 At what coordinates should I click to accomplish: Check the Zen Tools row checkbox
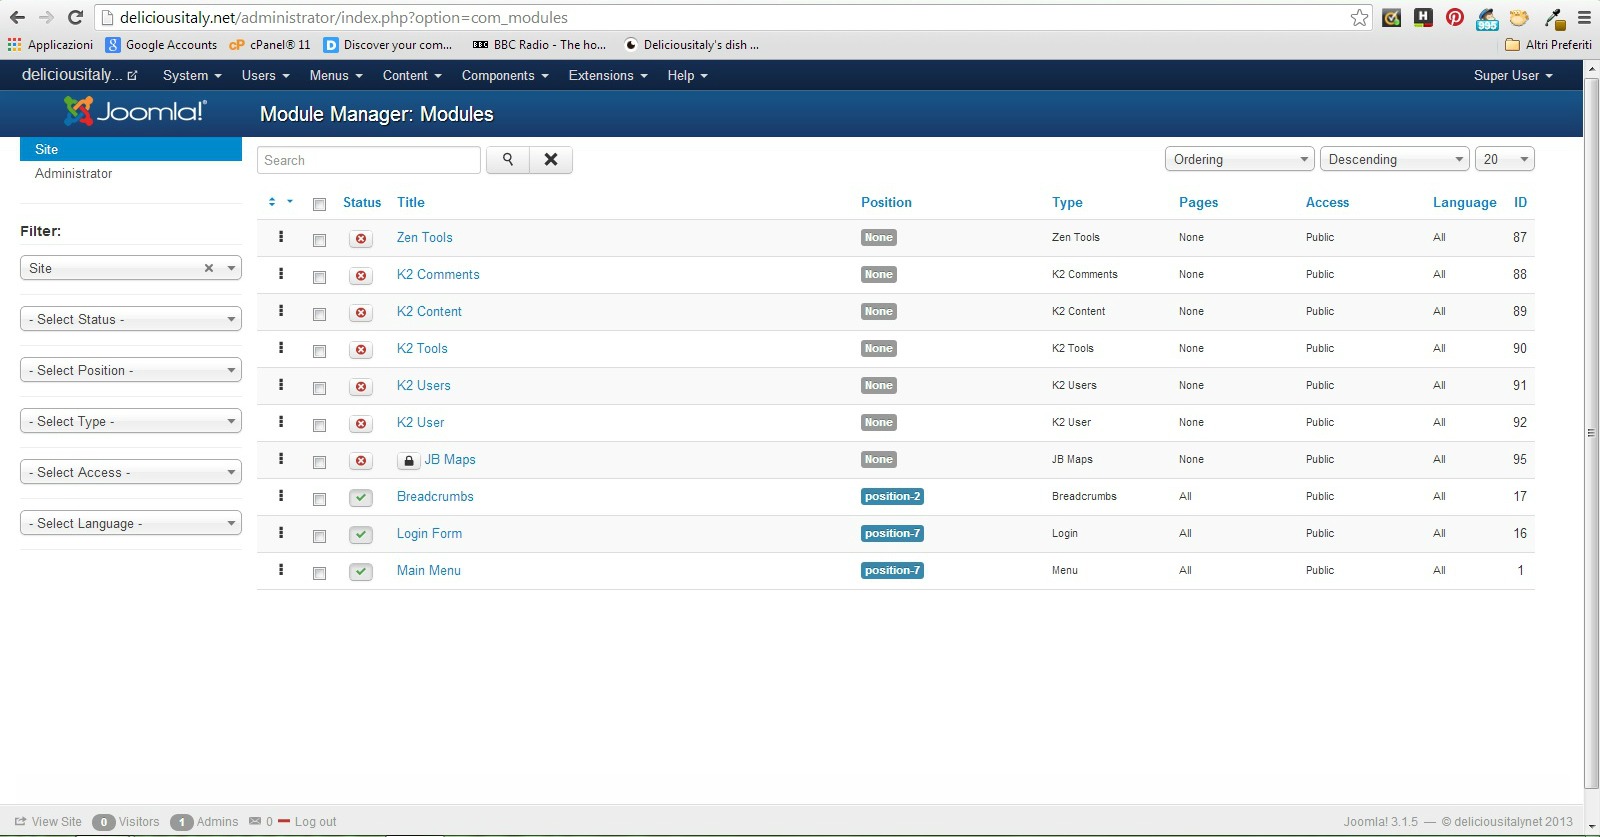point(320,240)
